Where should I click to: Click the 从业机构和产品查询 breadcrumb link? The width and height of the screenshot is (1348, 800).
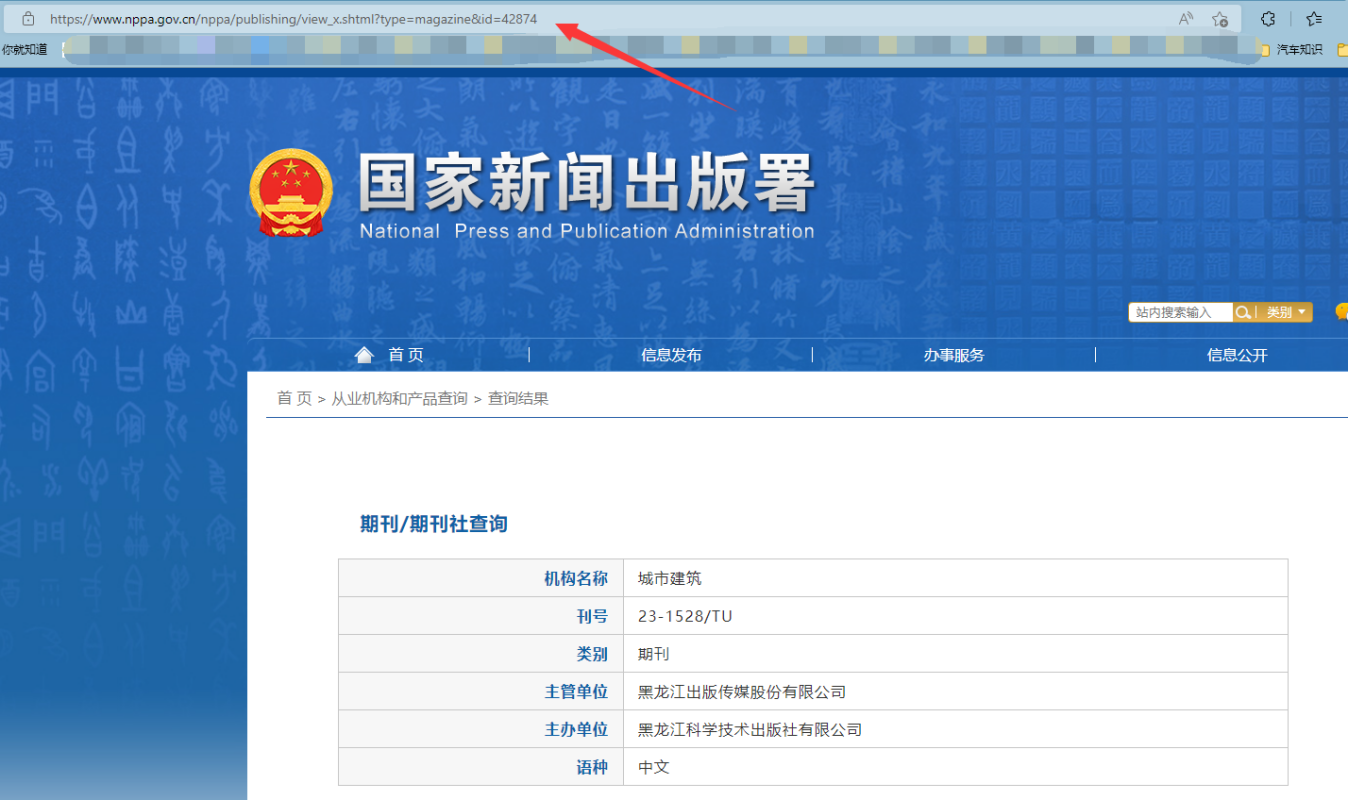[400, 398]
